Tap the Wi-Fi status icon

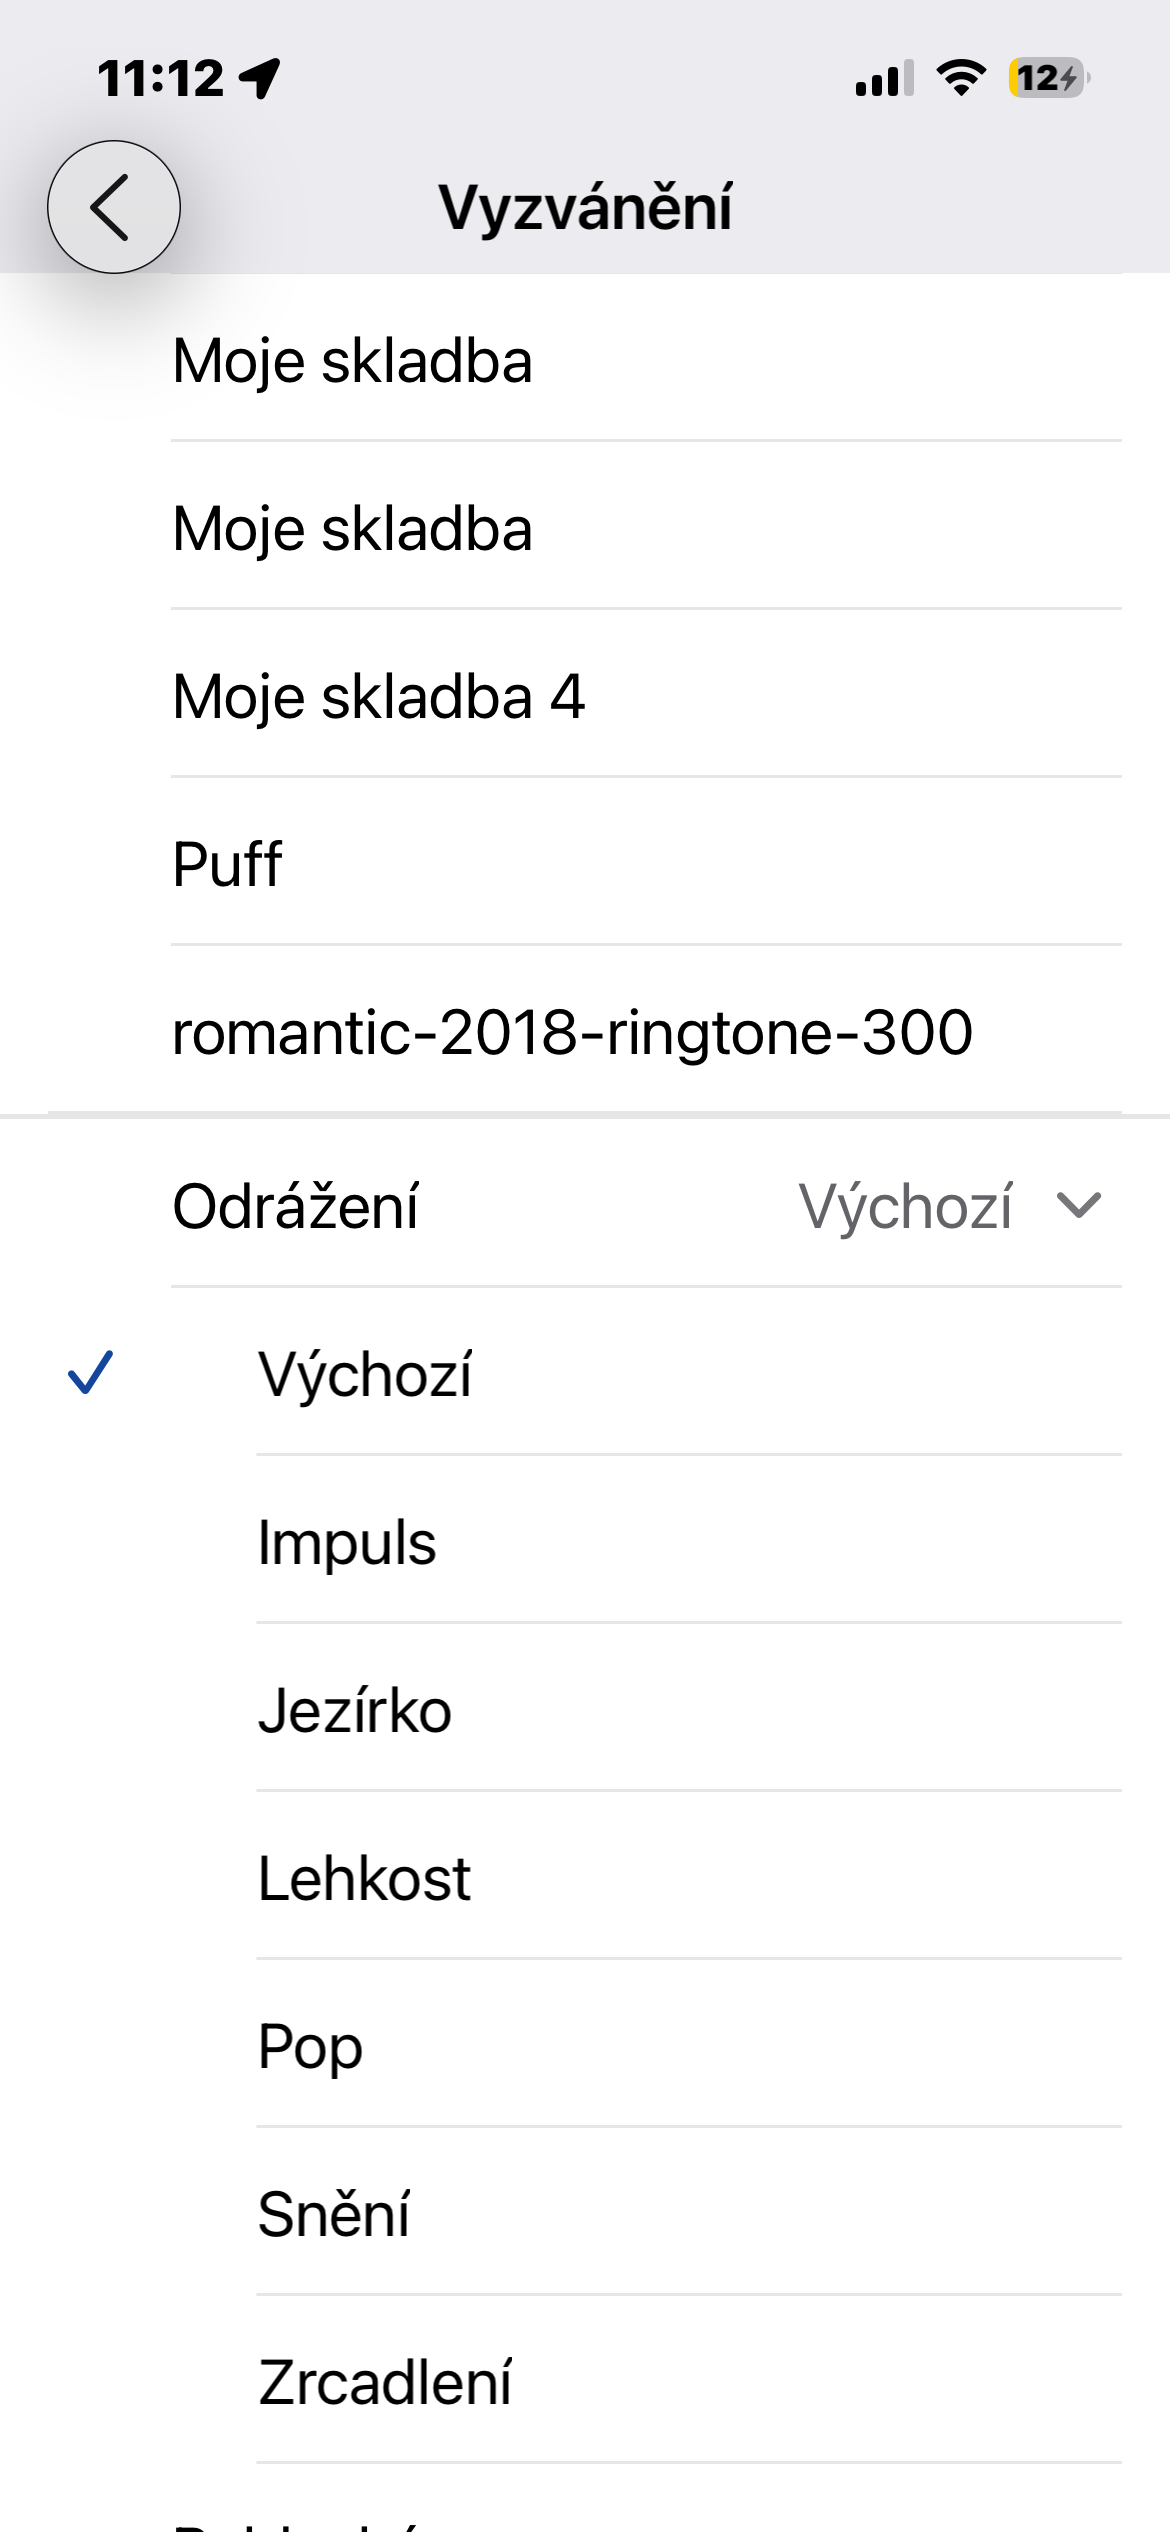(x=960, y=78)
